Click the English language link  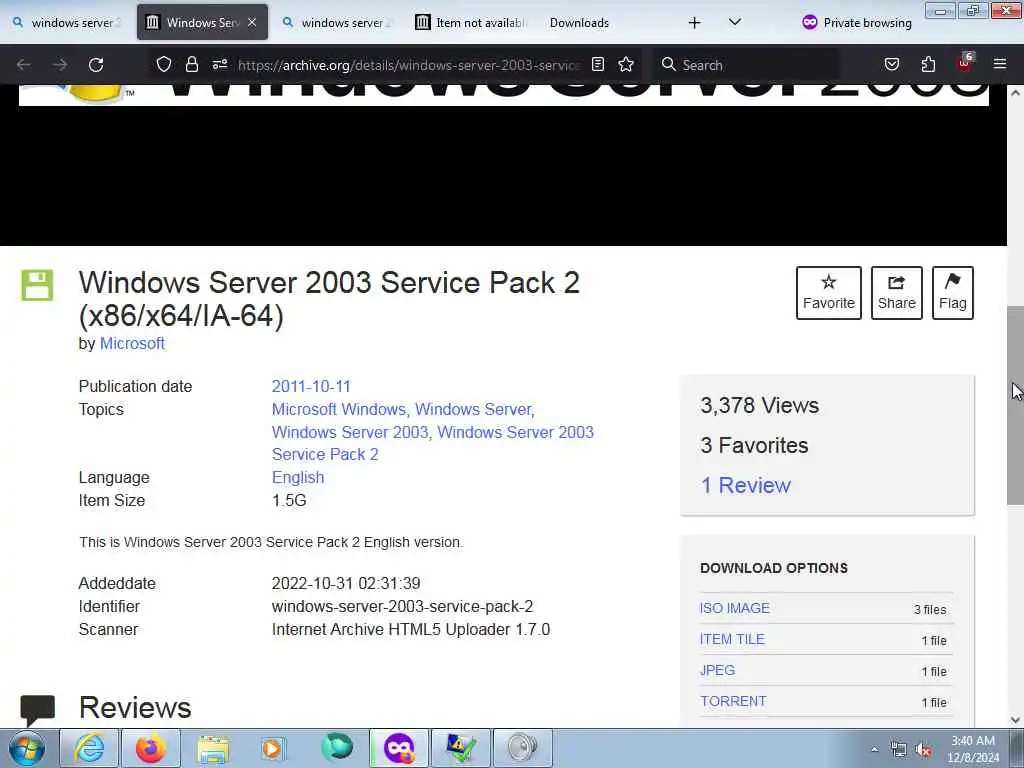click(298, 477)
